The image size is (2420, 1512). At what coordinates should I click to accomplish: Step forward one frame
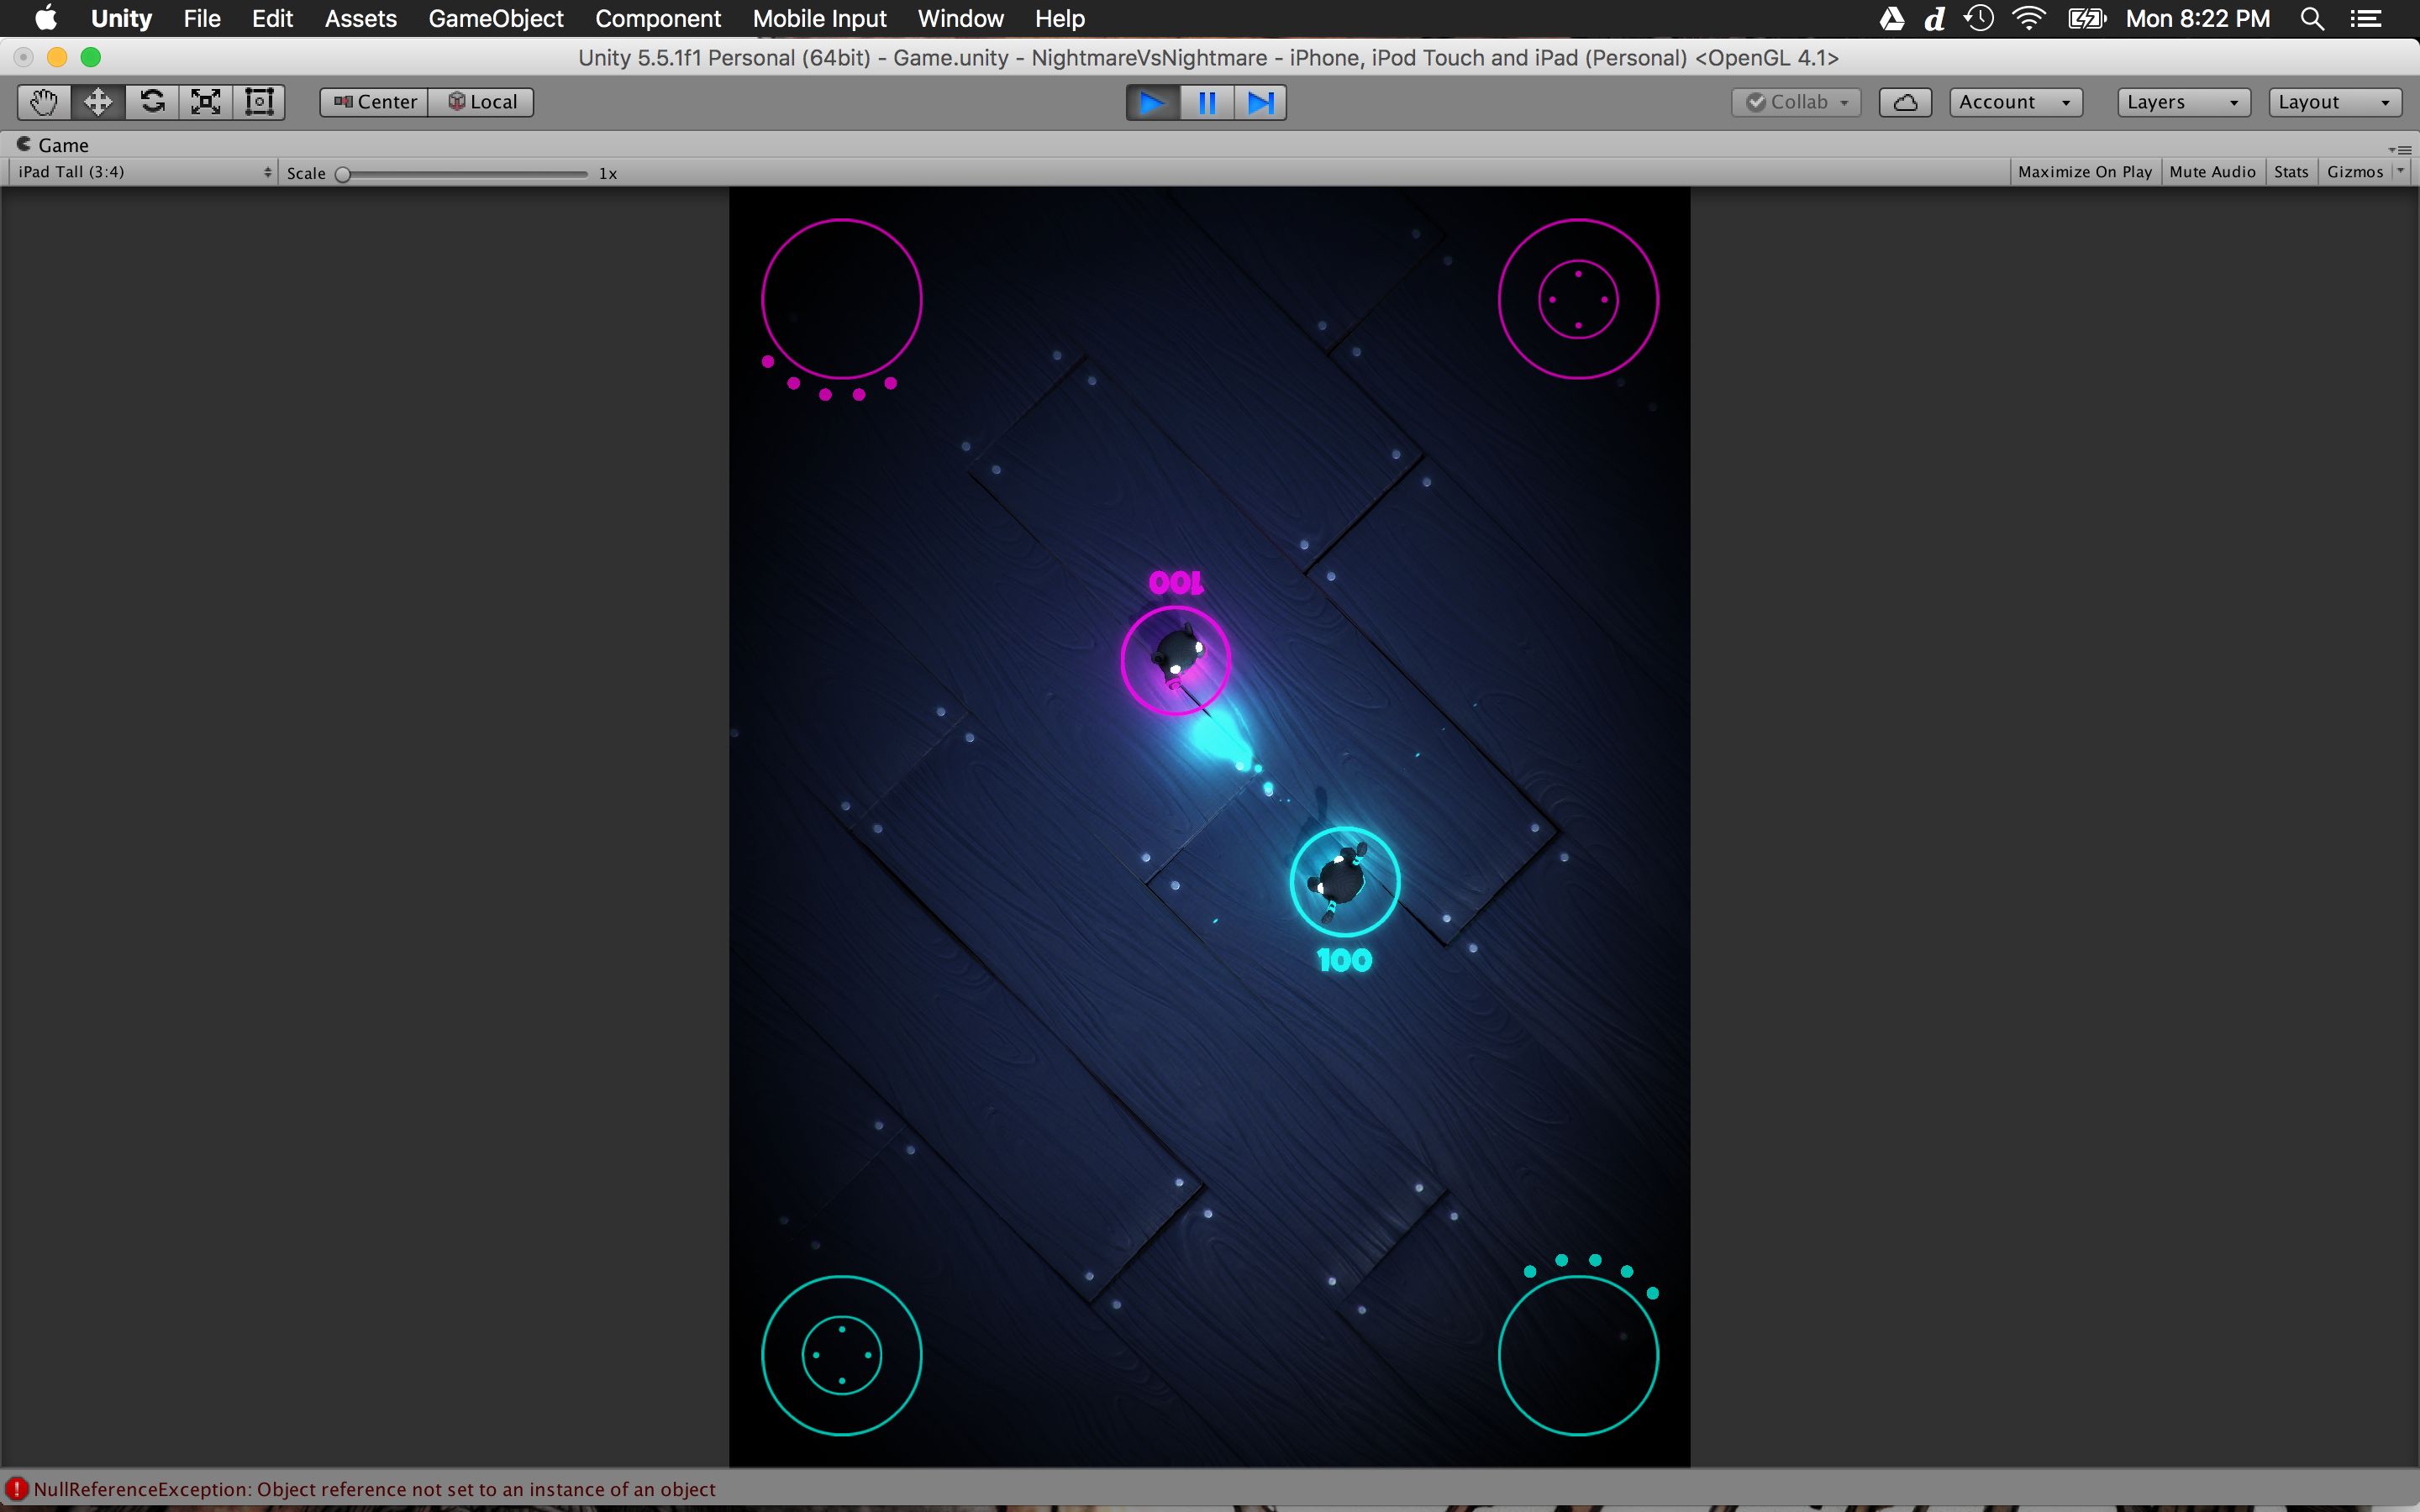pos(1261,102)
